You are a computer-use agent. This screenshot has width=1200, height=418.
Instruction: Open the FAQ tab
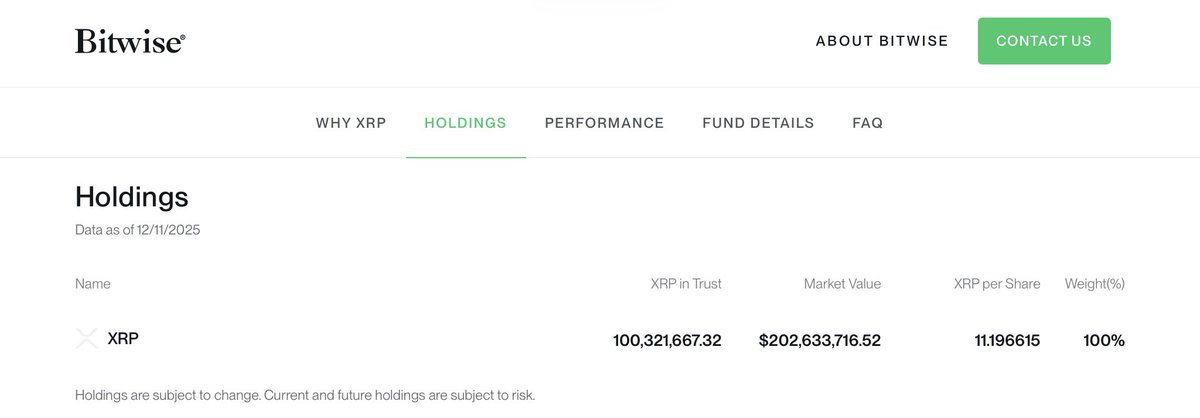pyautogui.click(x=867, y=123)
